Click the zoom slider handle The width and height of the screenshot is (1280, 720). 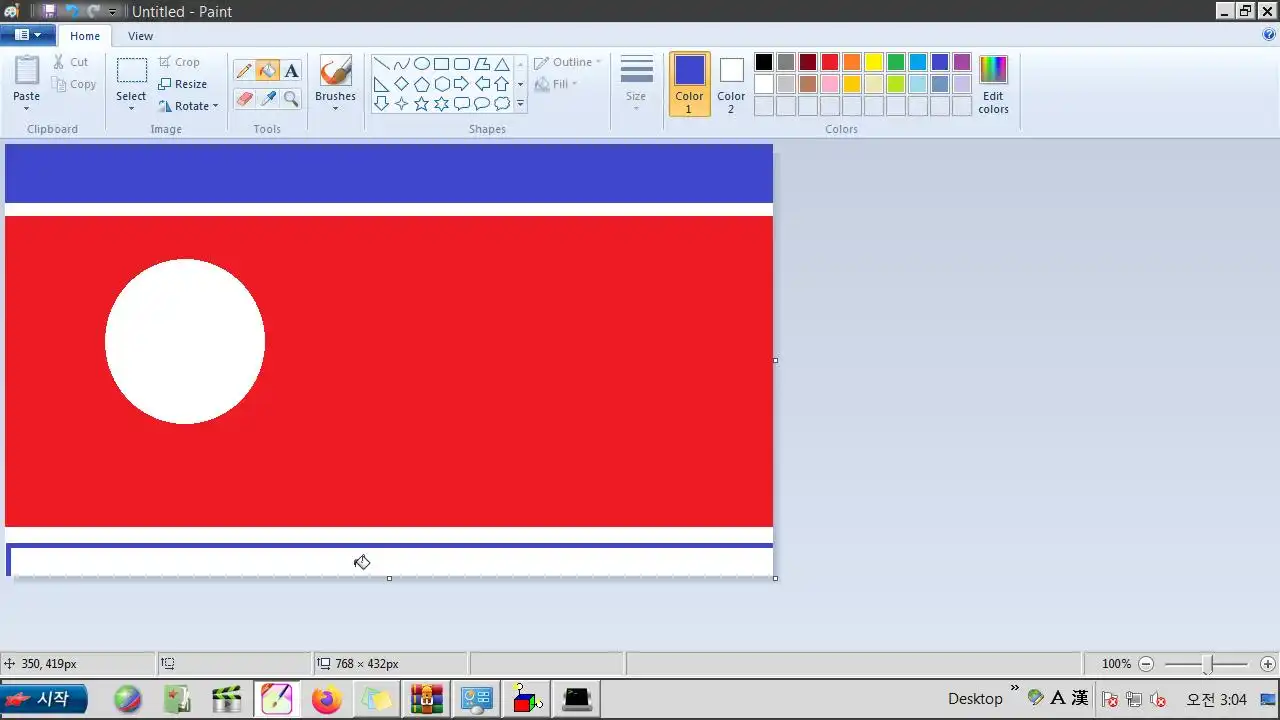coord(1208,664)
